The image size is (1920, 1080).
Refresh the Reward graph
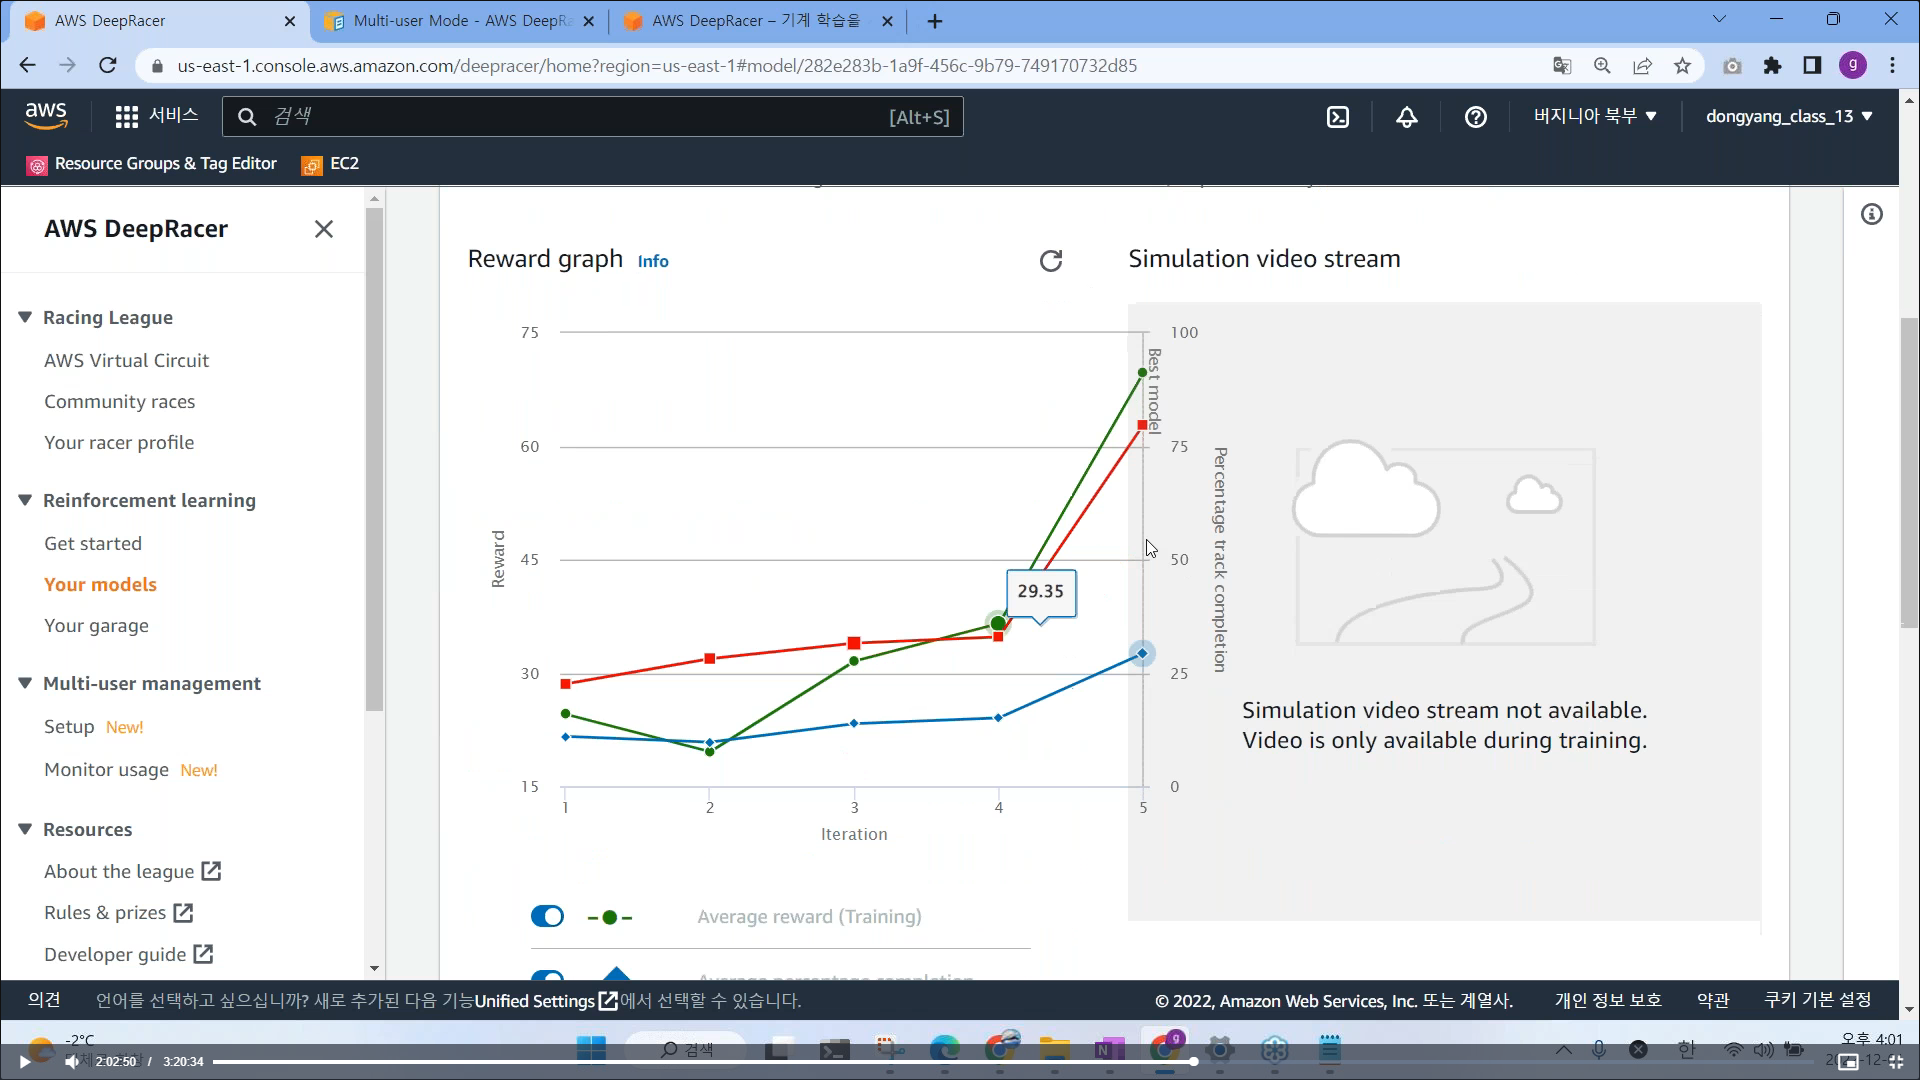tap(1050, 261)
